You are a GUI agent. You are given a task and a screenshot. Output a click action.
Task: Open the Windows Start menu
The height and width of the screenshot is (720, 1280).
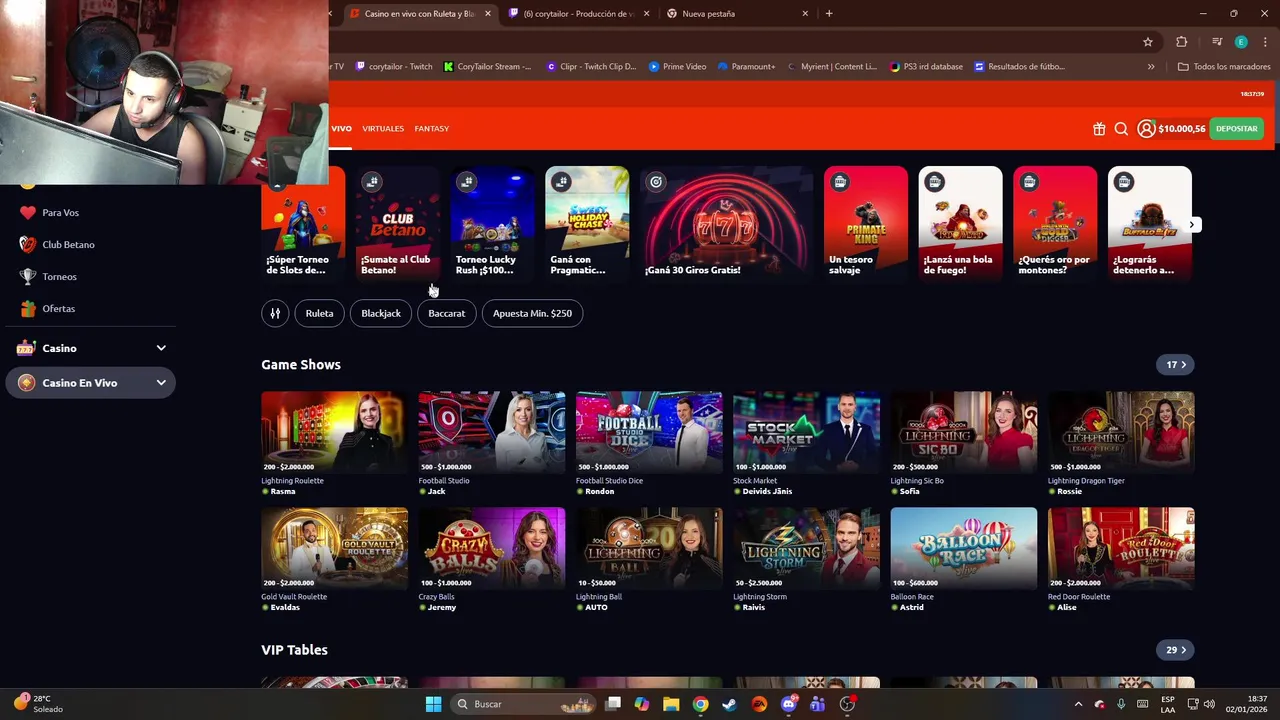click(x=433, y=704)
